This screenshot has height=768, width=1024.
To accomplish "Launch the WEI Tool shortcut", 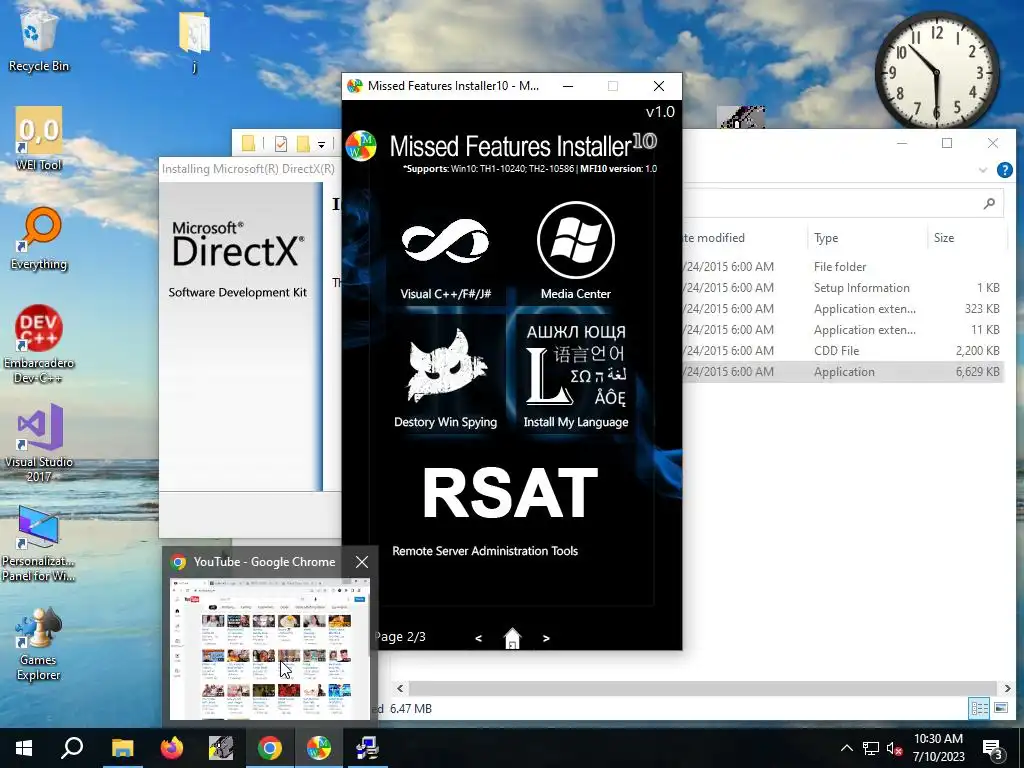I will click(x=39, y=139).
